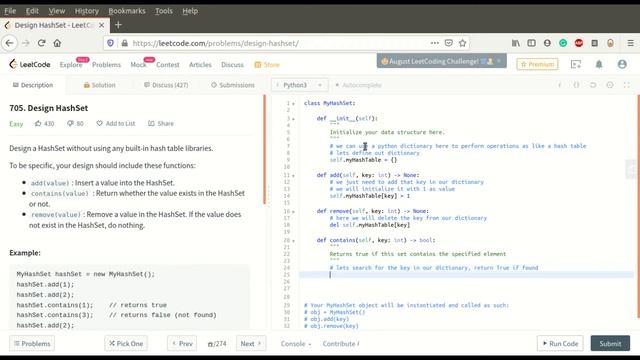
Task: Open the Grammarly extension icon
Action: pos(563,43)
